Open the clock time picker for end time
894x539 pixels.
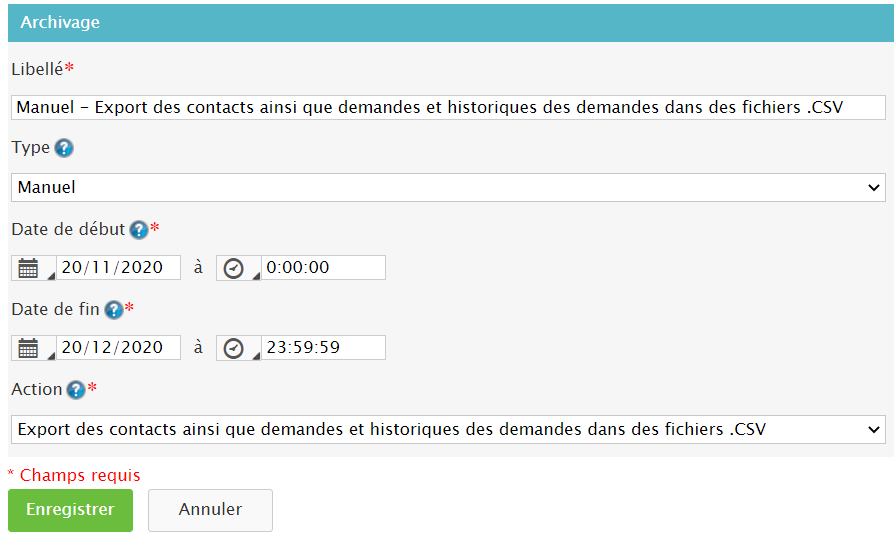(235, 348)
